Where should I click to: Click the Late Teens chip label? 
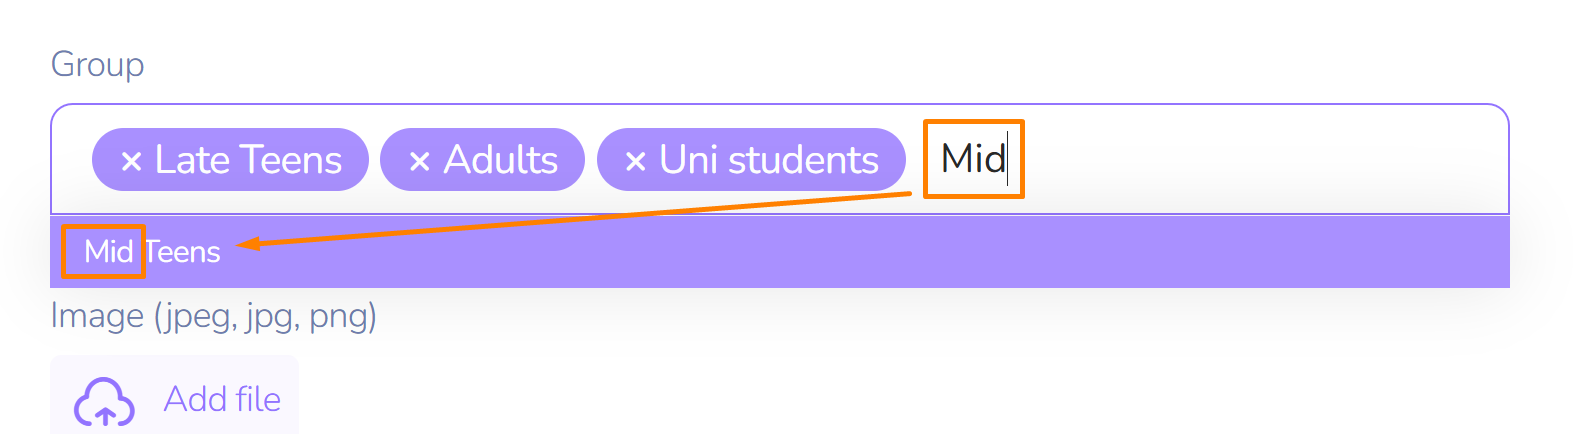248,160
